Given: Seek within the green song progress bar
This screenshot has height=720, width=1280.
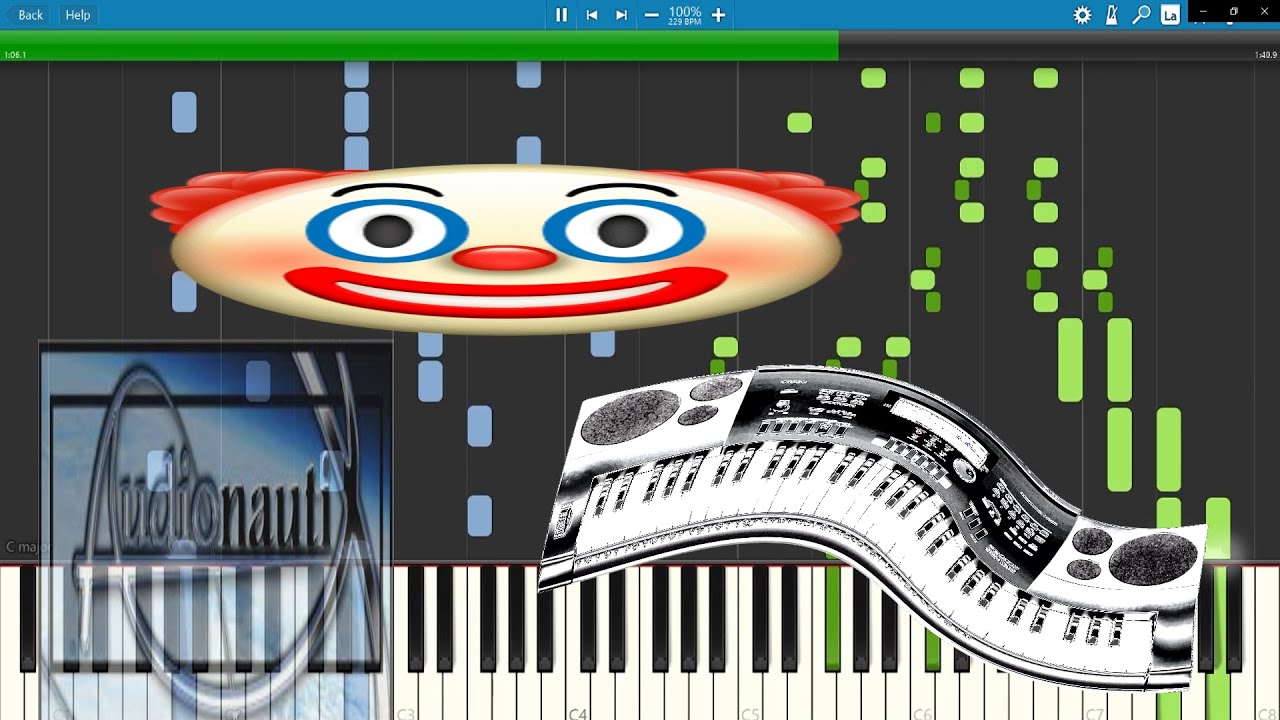Looking at the screenshot, I should click(419, 45).
